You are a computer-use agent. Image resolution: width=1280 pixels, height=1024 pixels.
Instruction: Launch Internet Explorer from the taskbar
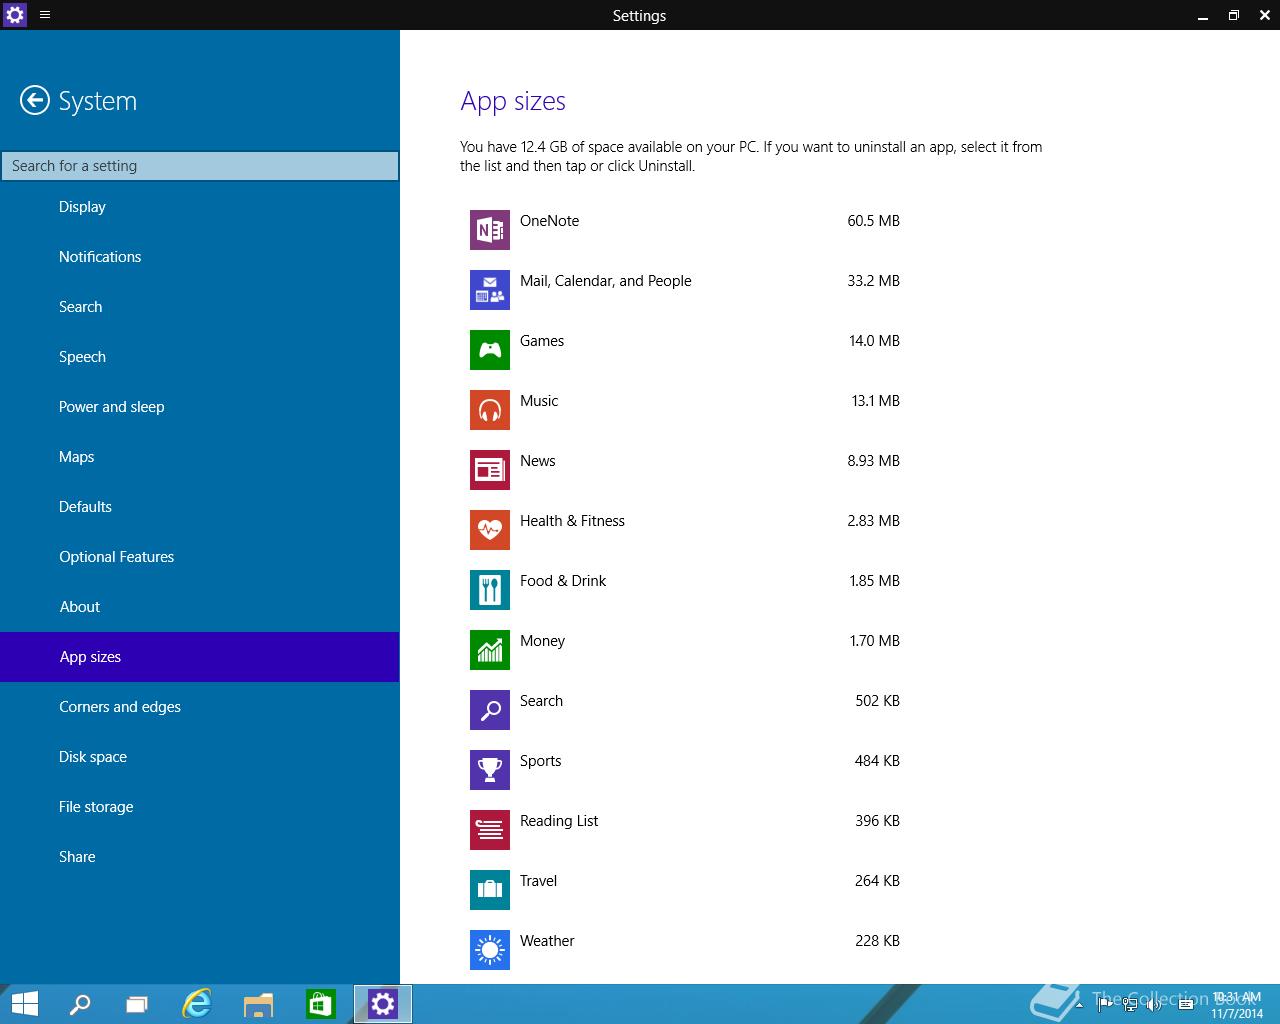click(x=197, y=1004)
